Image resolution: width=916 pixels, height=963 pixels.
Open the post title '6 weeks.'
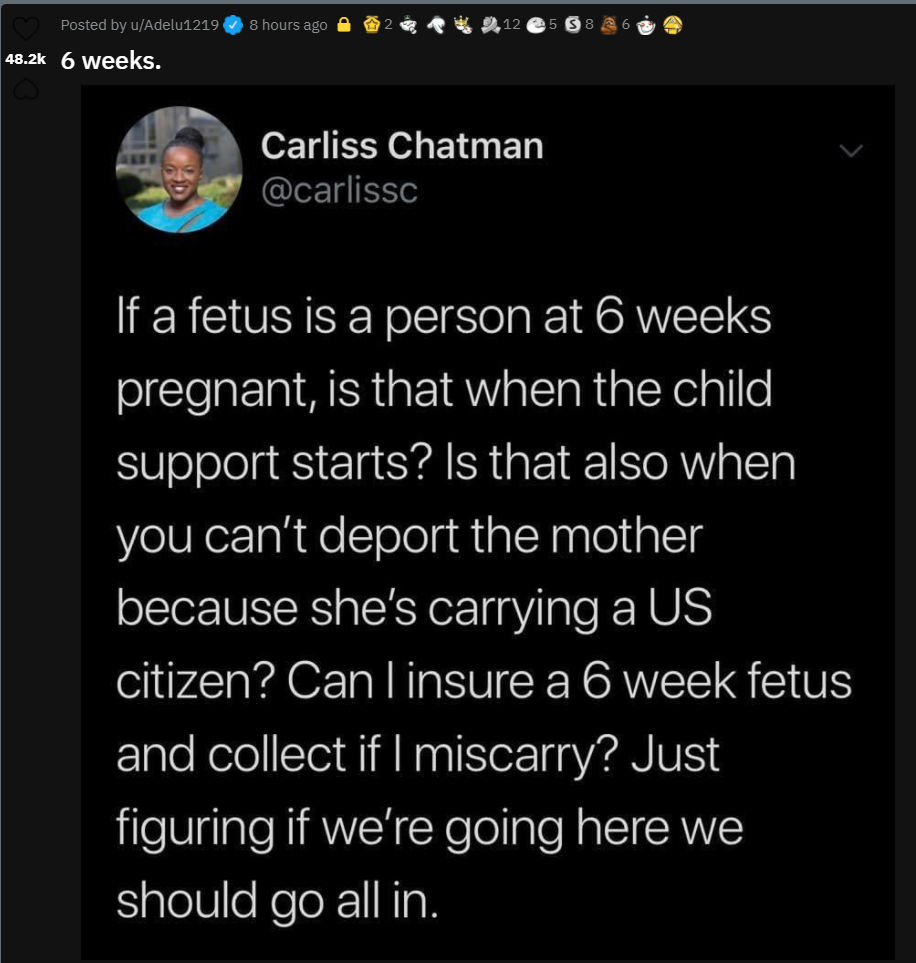tap(111, 60)
